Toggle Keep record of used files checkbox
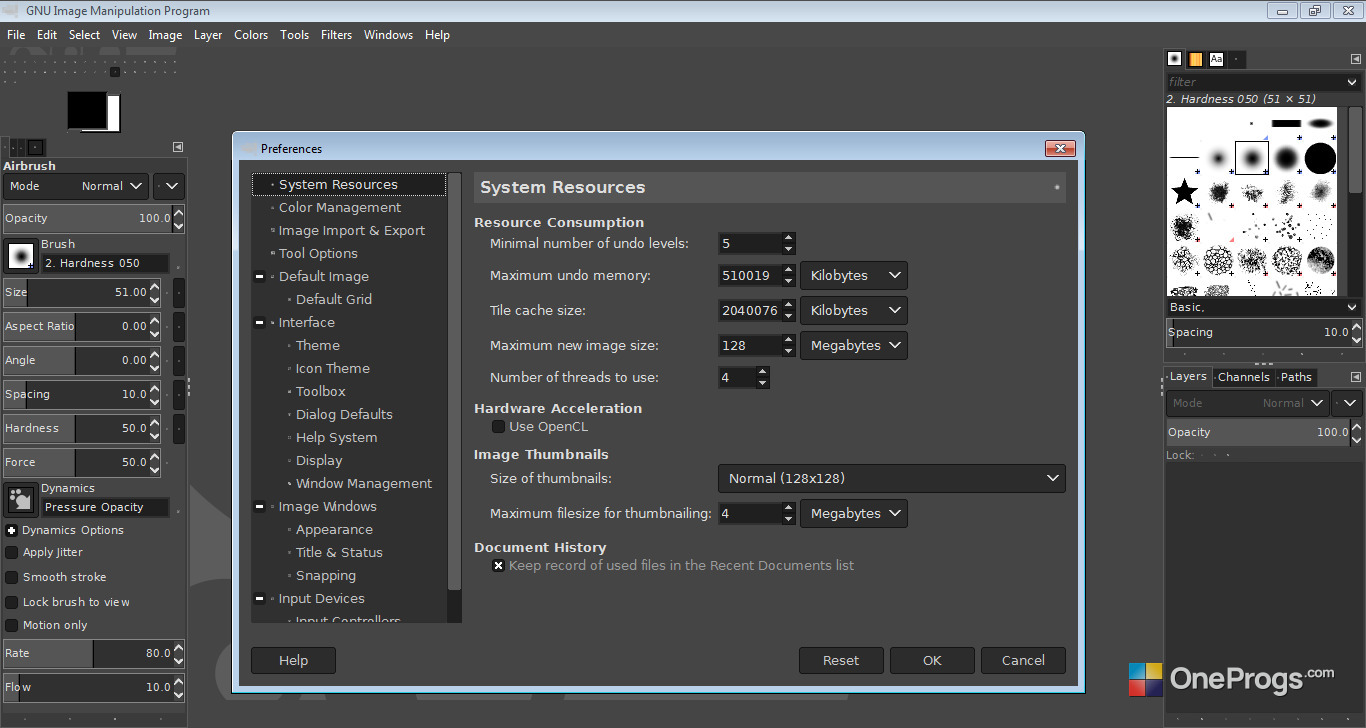 (x=498, y=566)
